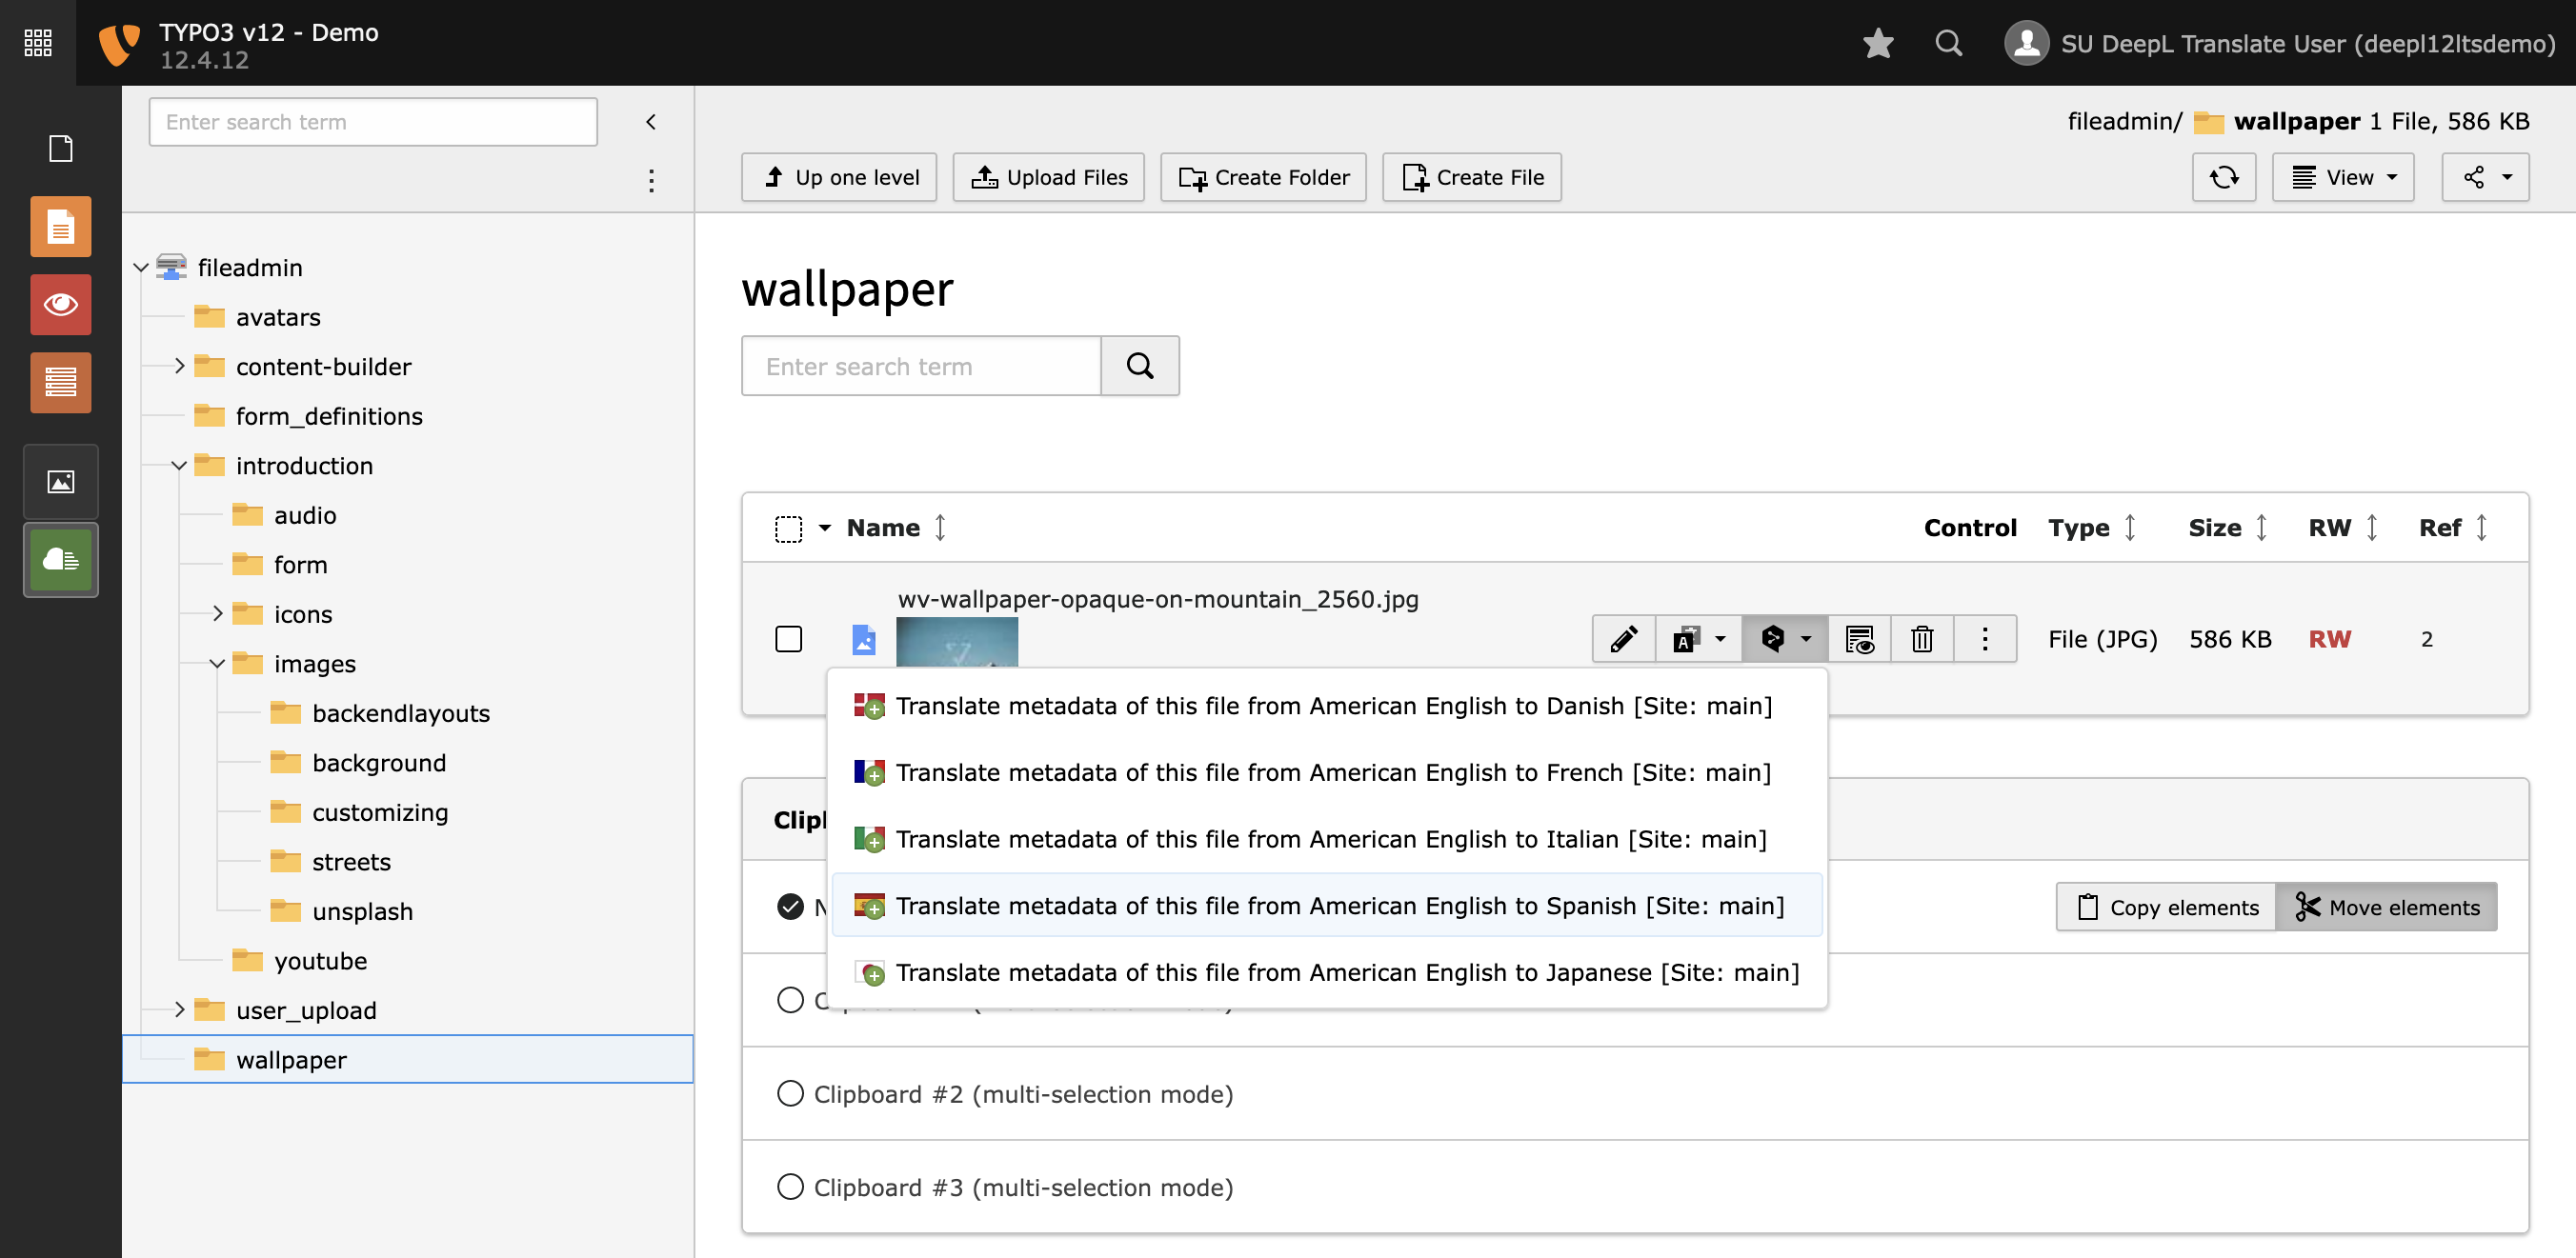The width and height of the screenshot is (2576, 1258).
Task: Click the Create Folder button
Action: (1265, 177)
